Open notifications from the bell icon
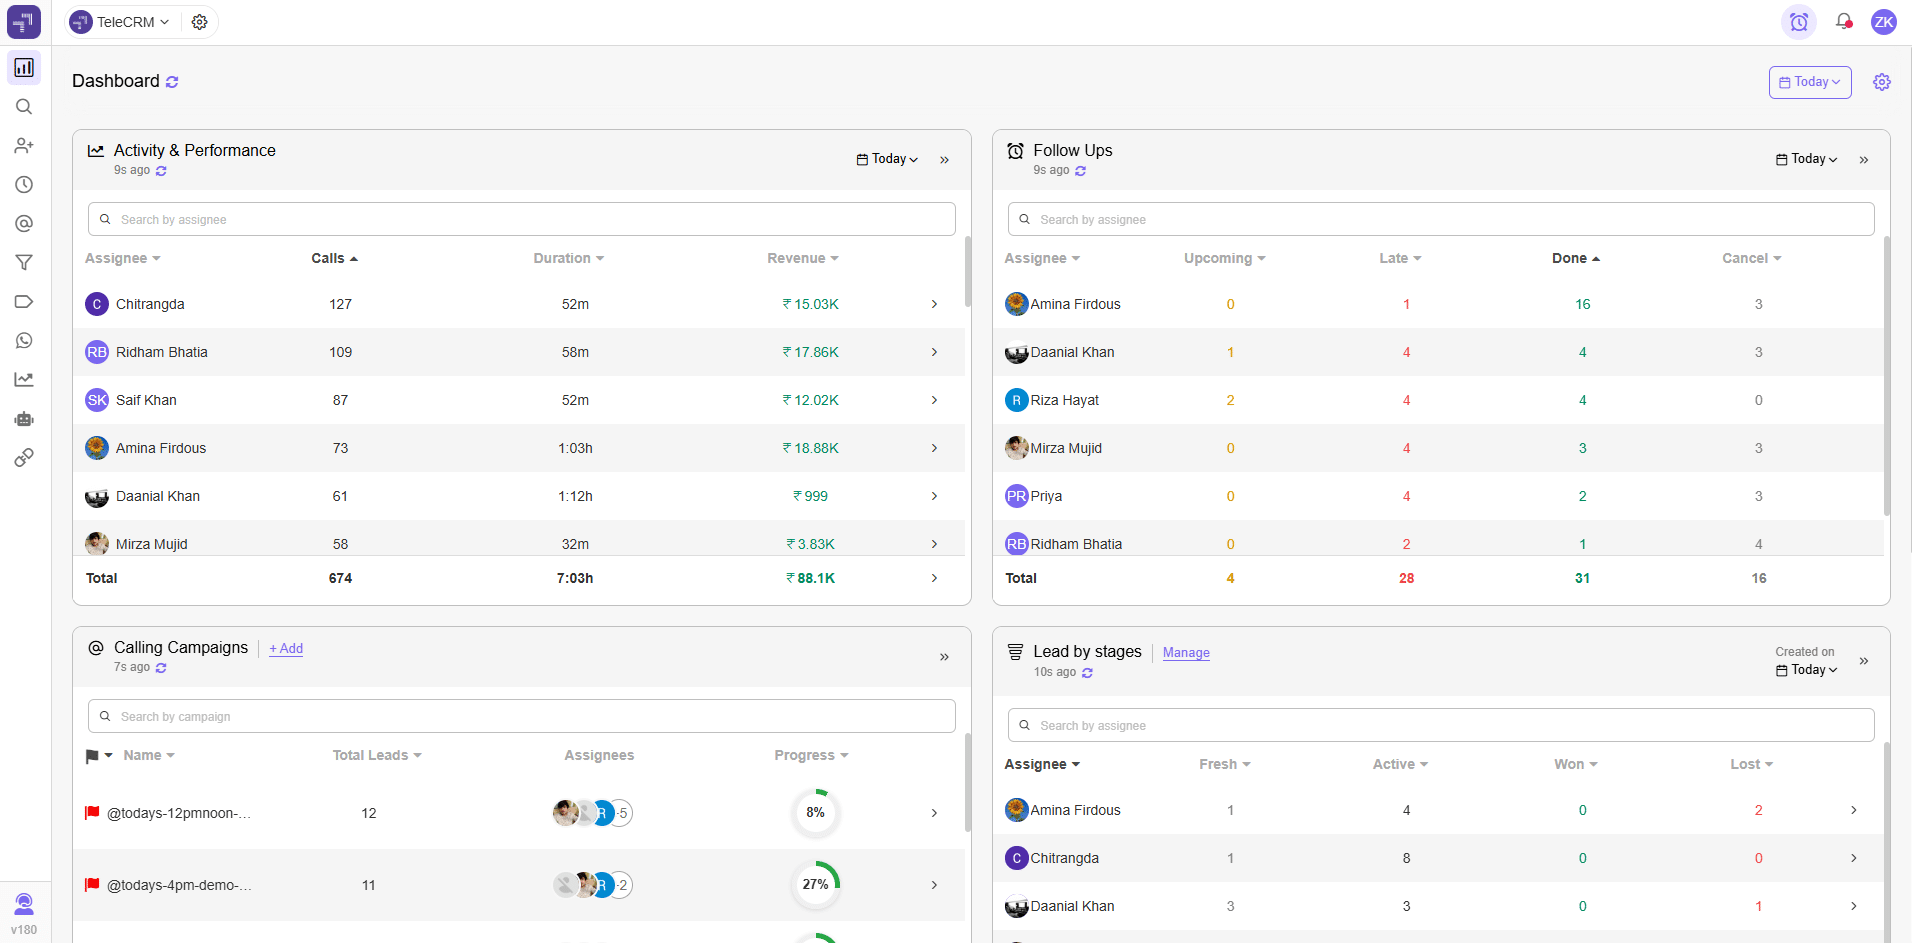The image size is (1912, 943). pos(1843,21)
